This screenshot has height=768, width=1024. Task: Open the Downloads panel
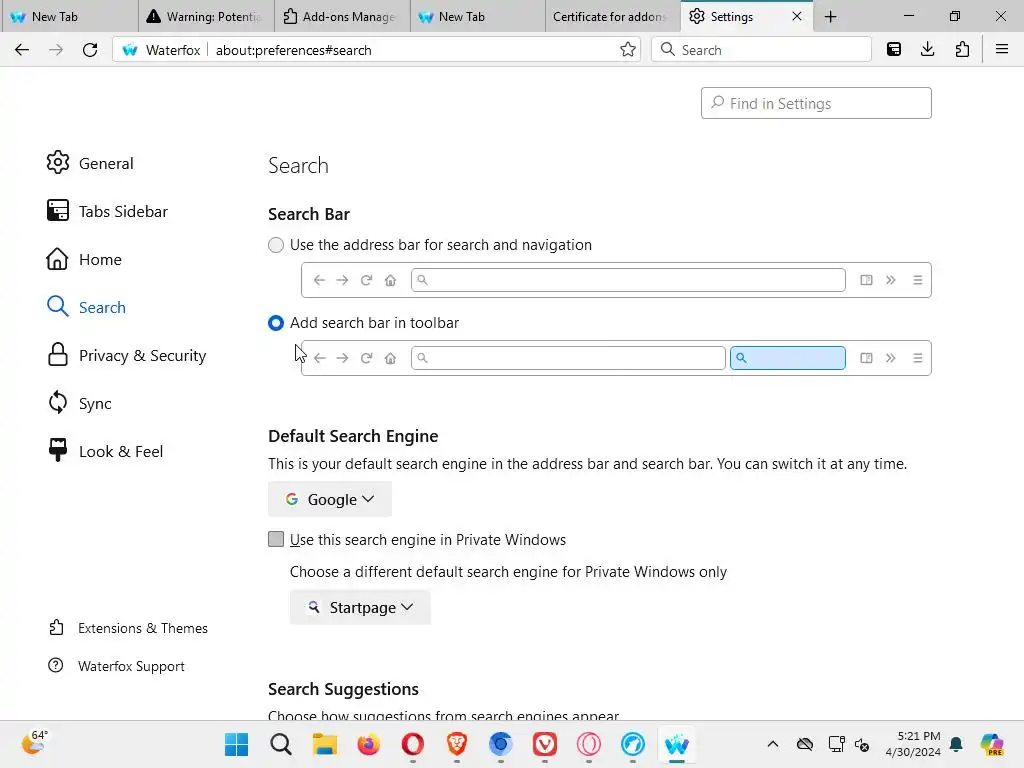coord(927,50)
